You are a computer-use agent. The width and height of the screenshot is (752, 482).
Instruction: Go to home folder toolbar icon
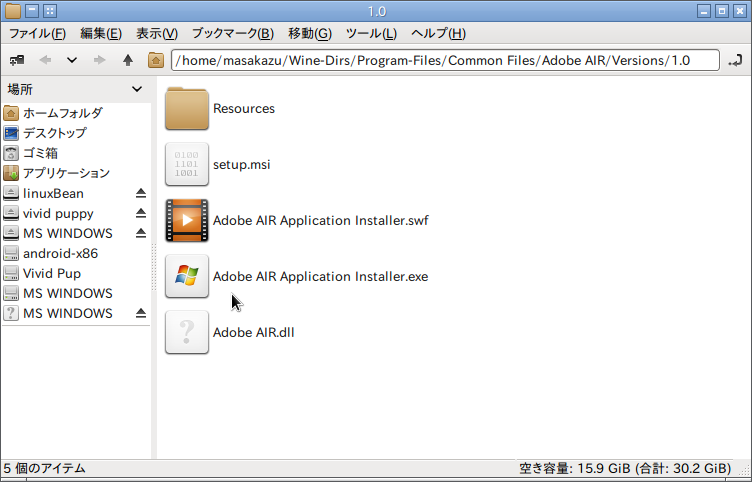click(x=156, y=60)
